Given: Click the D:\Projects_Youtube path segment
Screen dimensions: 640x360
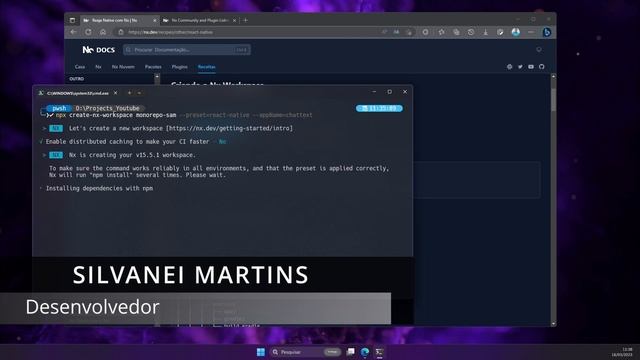Looking at the screenshot, I should [107, 108].
